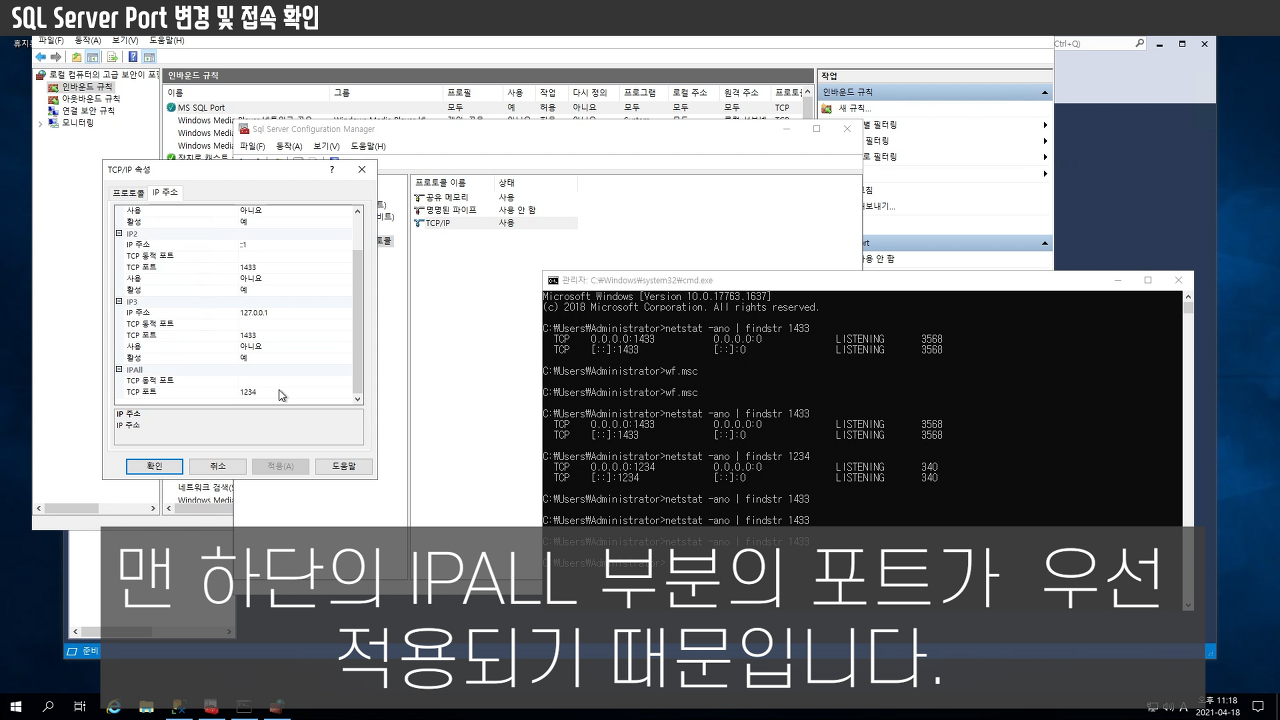1280x720 pixels.
Task: Open the Command Prompt taskbar icon
Action: pos(244,707)
